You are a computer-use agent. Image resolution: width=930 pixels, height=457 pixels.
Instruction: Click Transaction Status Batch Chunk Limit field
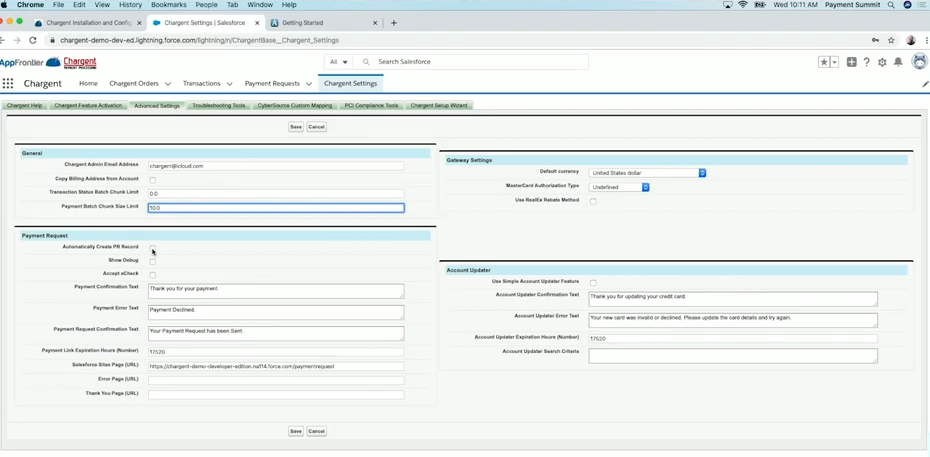tap(276, 194)
